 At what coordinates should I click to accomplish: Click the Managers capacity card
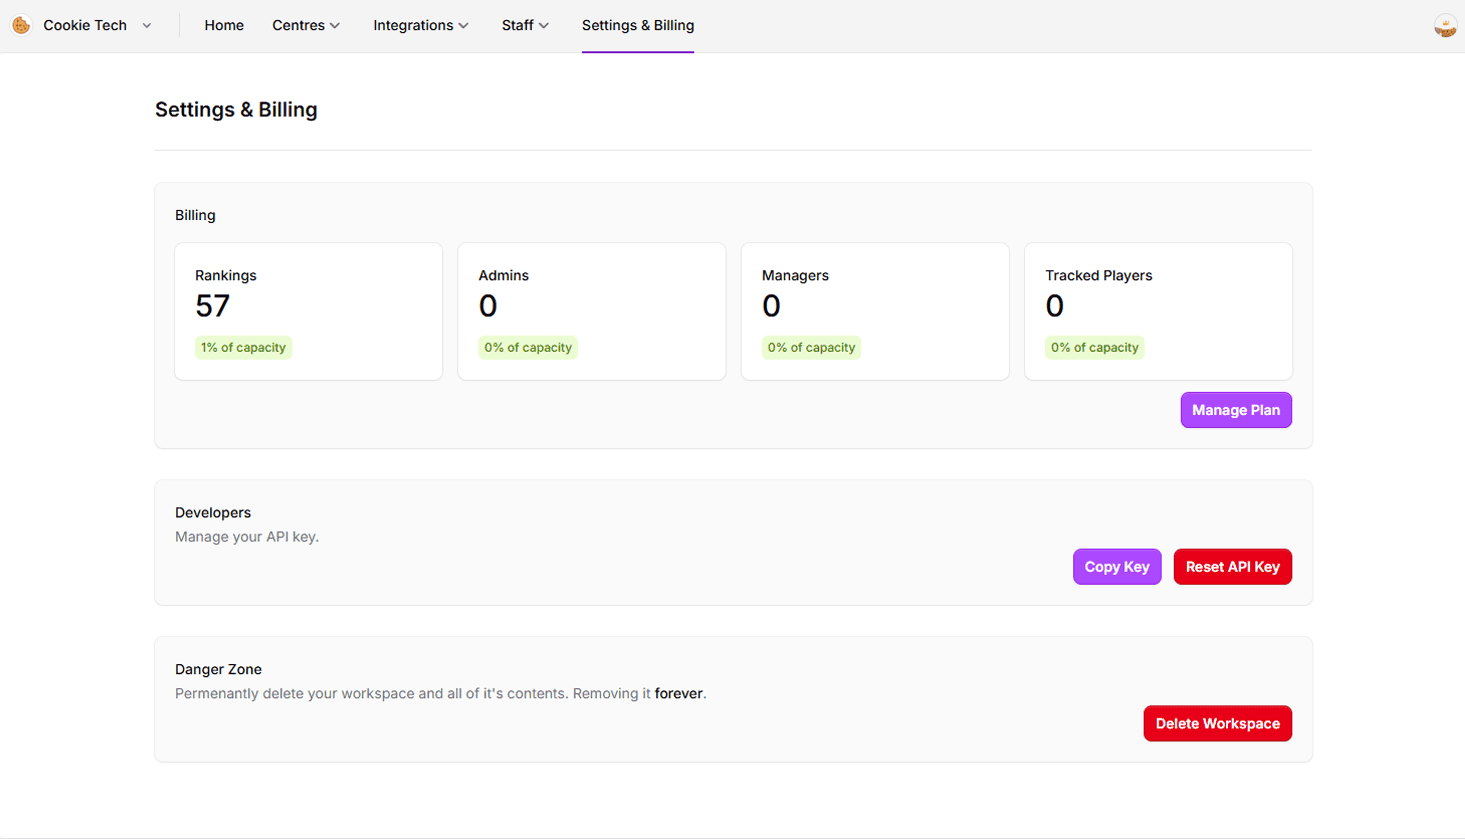coord(875,311)
